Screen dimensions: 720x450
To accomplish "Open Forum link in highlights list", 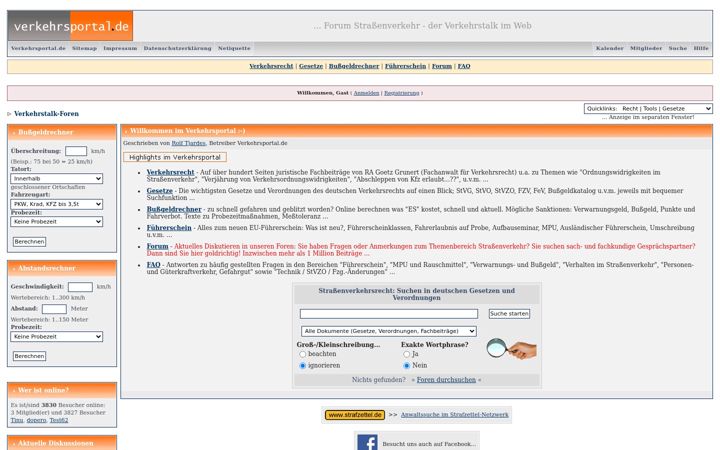I will coord(158,246).
